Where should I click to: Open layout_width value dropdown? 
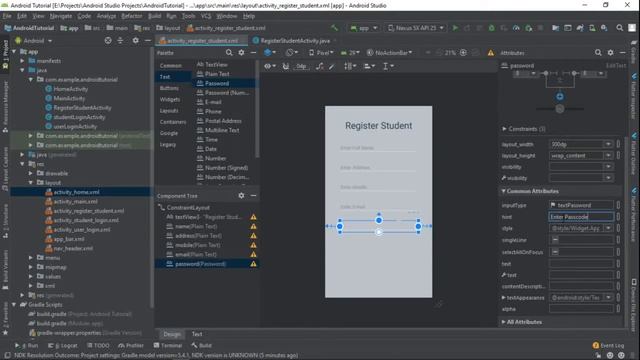coord(608,144)
